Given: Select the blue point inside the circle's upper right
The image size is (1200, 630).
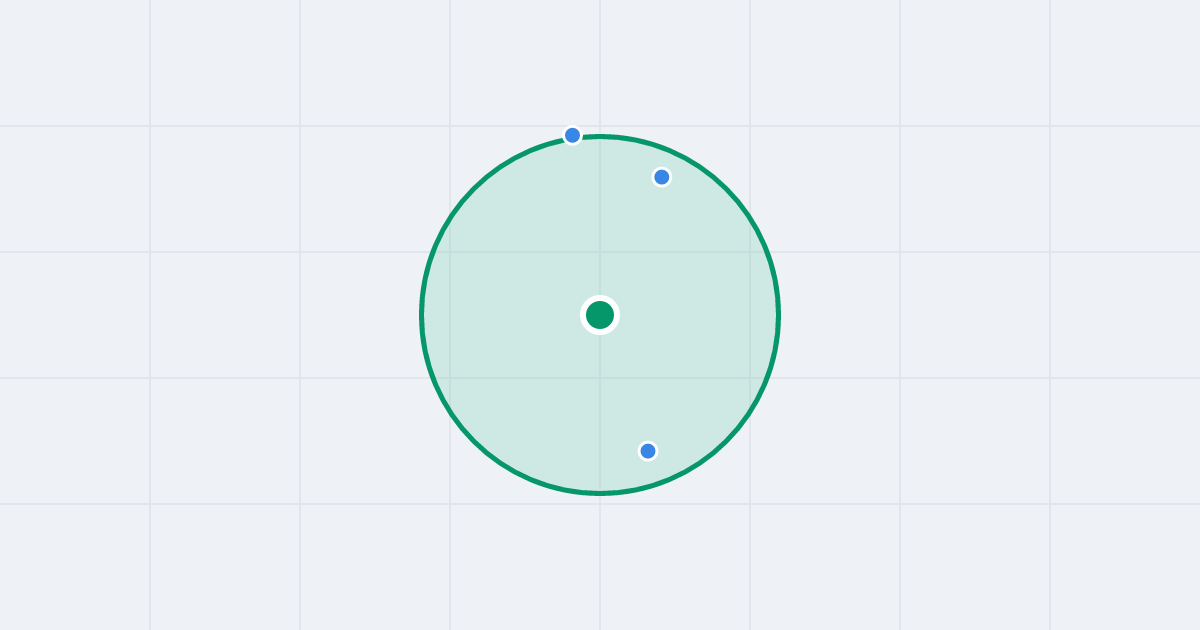Looking at the screenshot, I should click(662, 177).
